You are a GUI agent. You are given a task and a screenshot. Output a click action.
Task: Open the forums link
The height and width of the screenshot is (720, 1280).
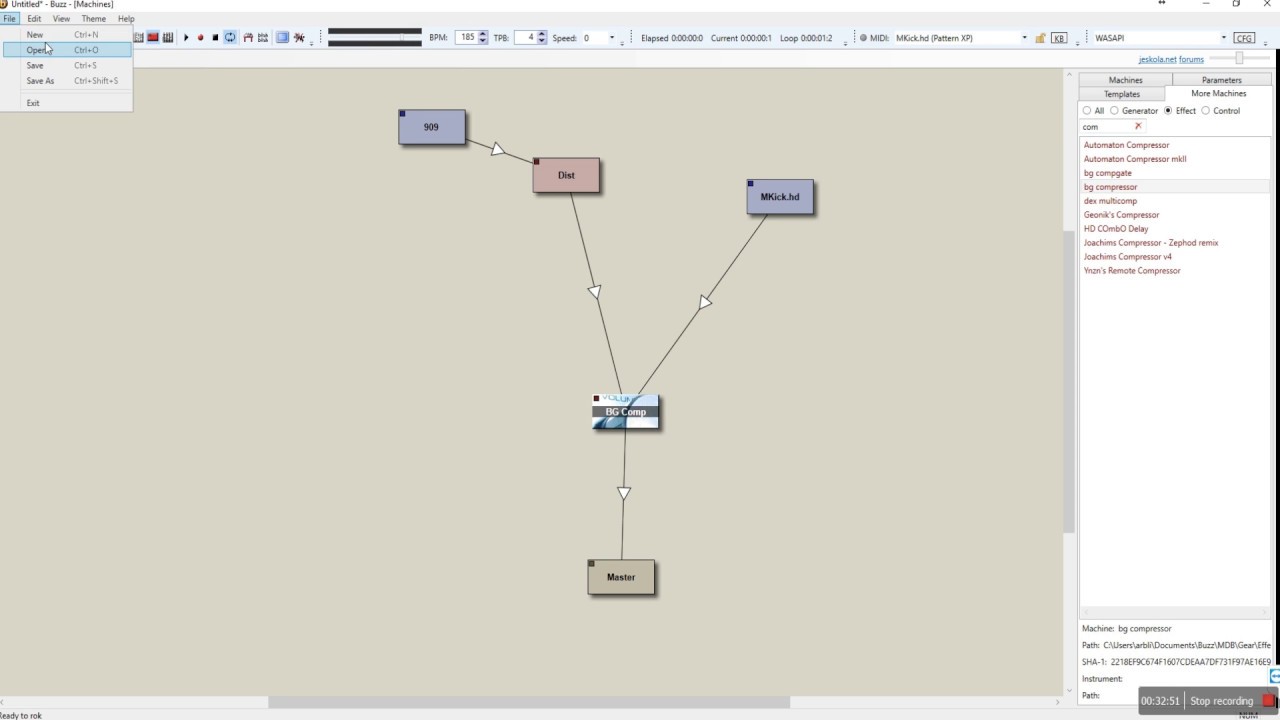(1191, 59)
